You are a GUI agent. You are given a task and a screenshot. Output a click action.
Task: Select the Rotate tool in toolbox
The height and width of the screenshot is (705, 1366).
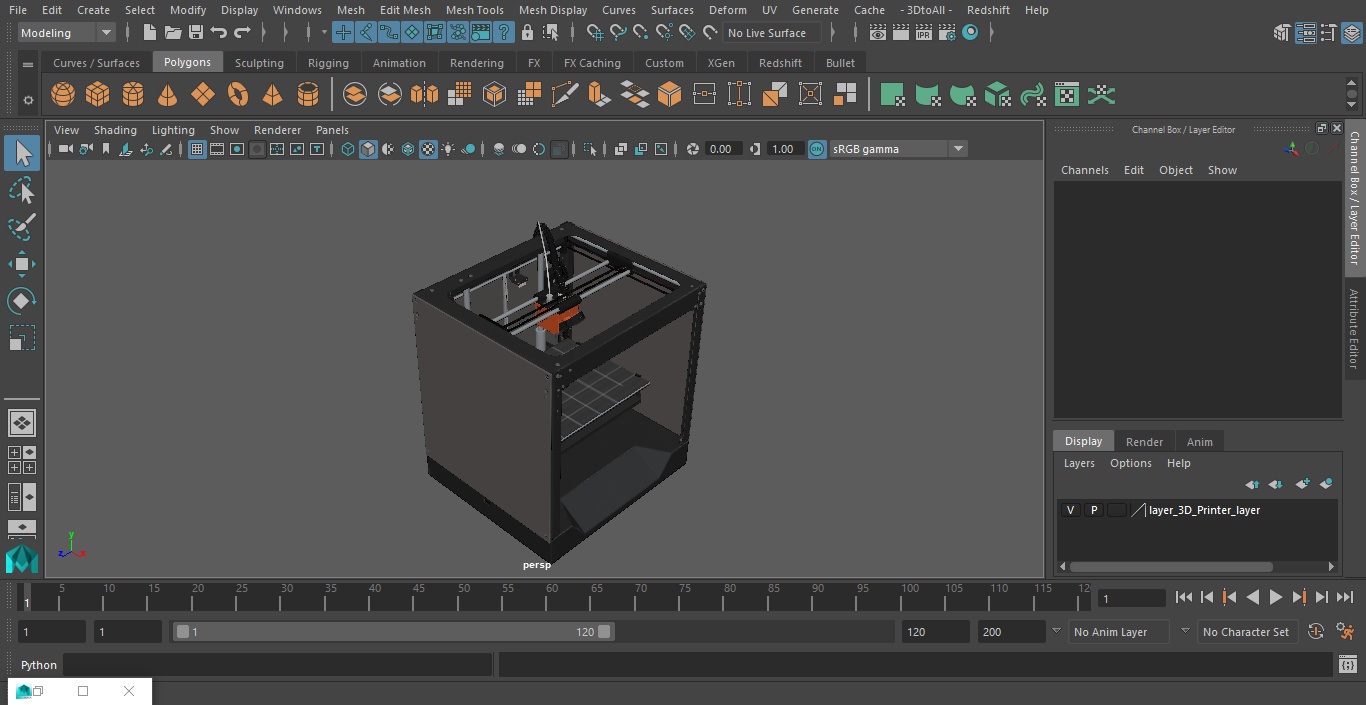[x=21, y=301]
